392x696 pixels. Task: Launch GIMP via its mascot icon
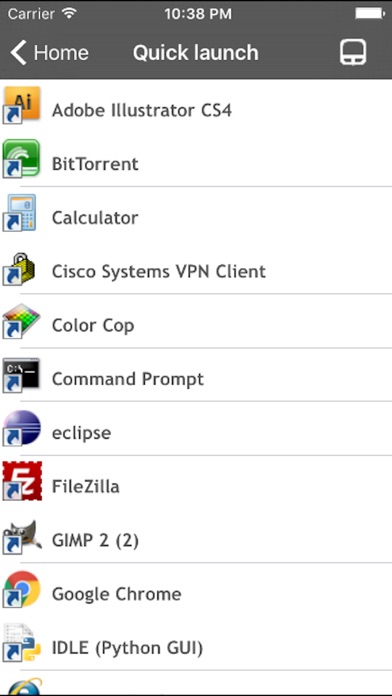22,537
